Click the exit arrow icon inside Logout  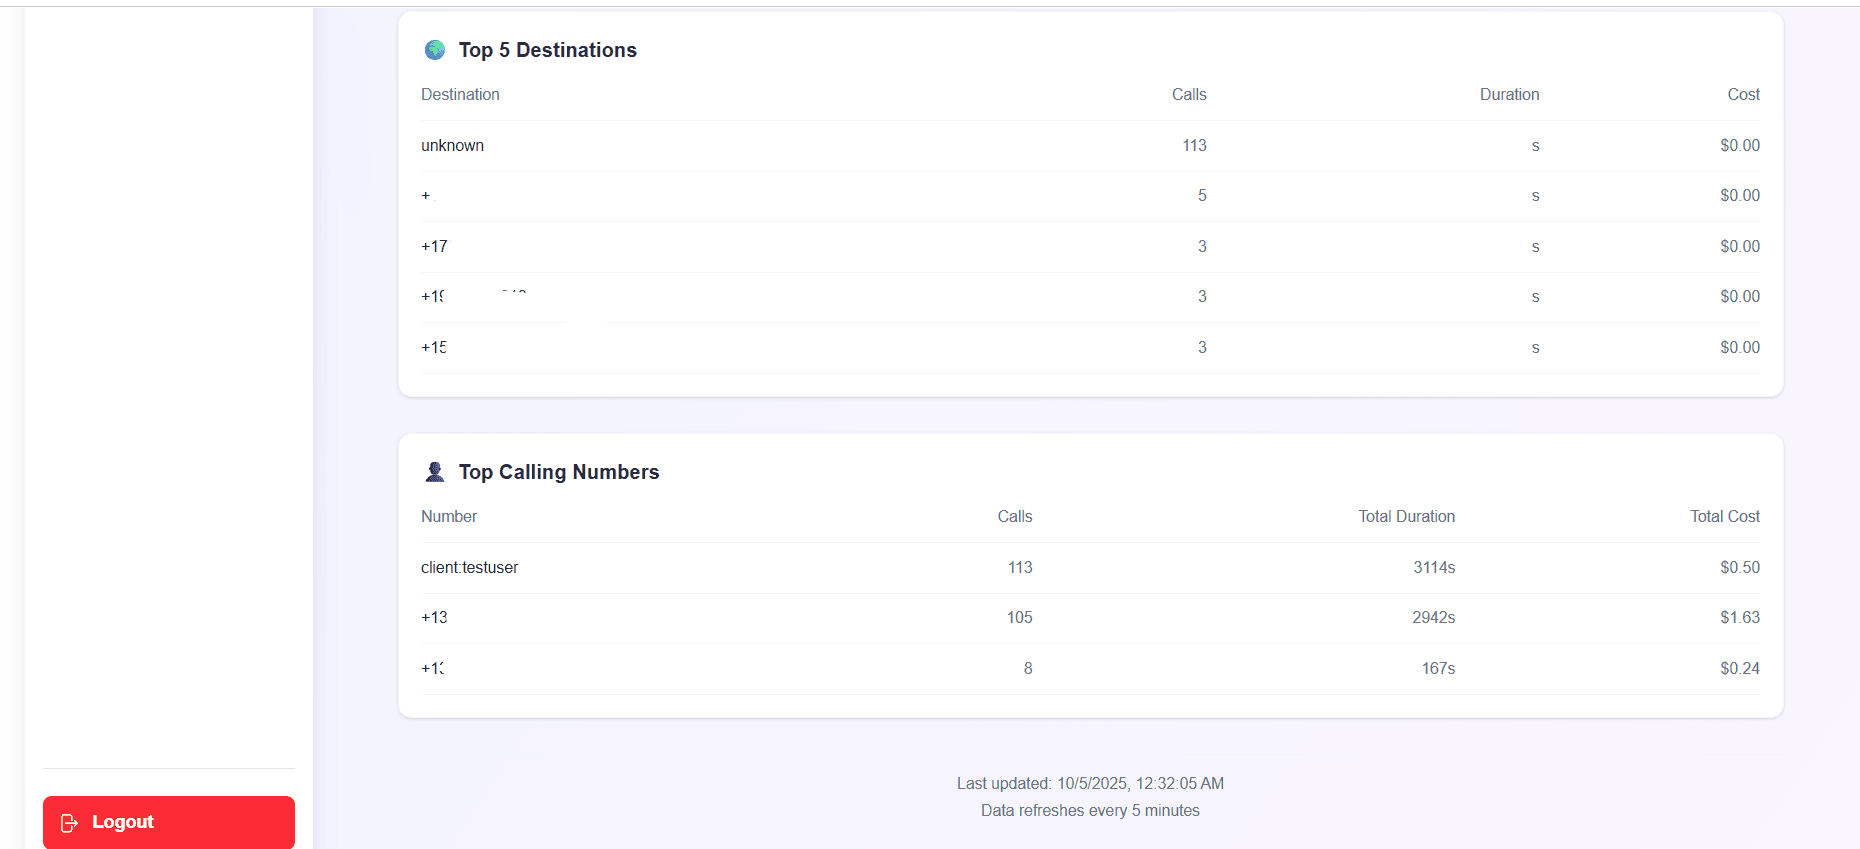[69, 823]
